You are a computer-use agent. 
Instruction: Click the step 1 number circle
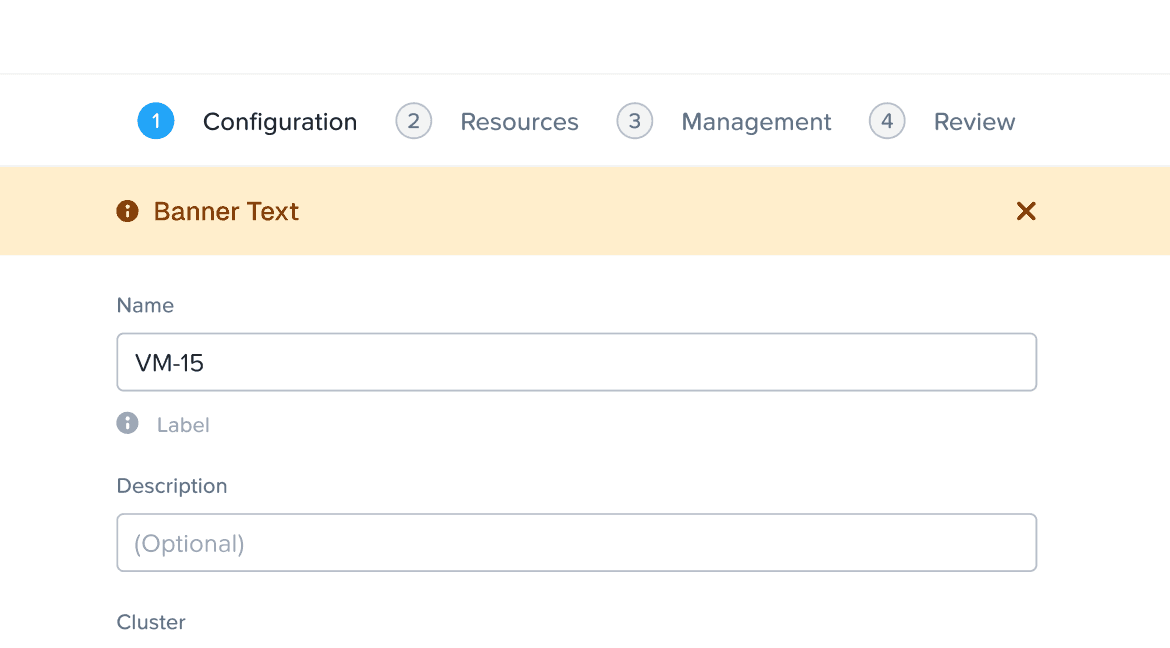156,122
